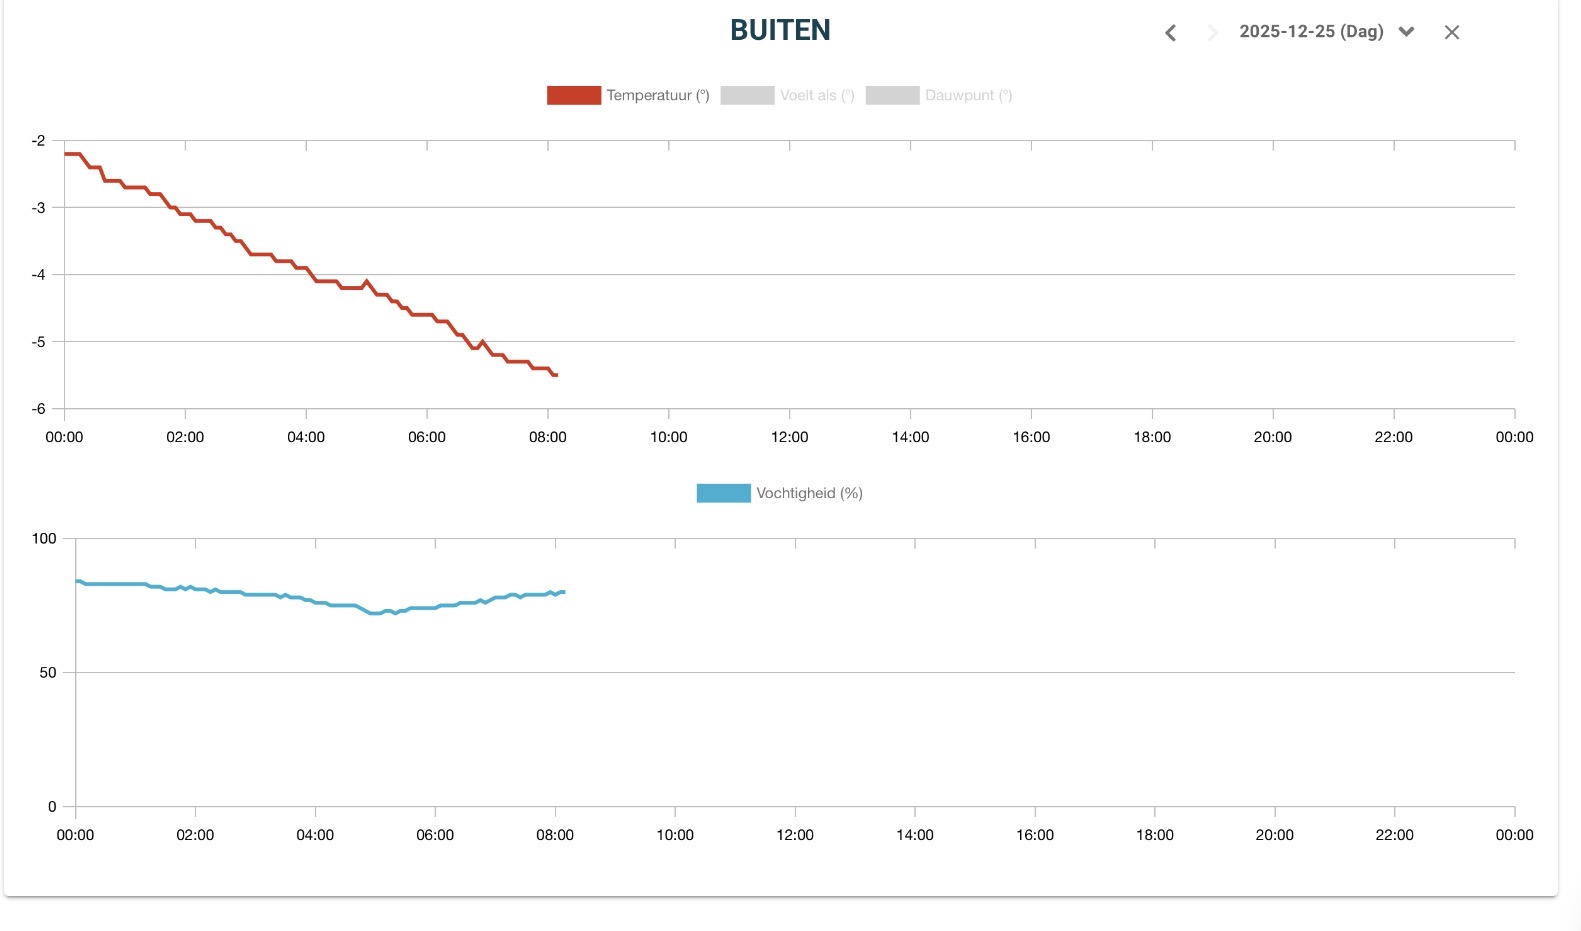Close the BUITEN chart panel
The height and width of the screenshot is (931, 1581).
[x=1451, y=33]
